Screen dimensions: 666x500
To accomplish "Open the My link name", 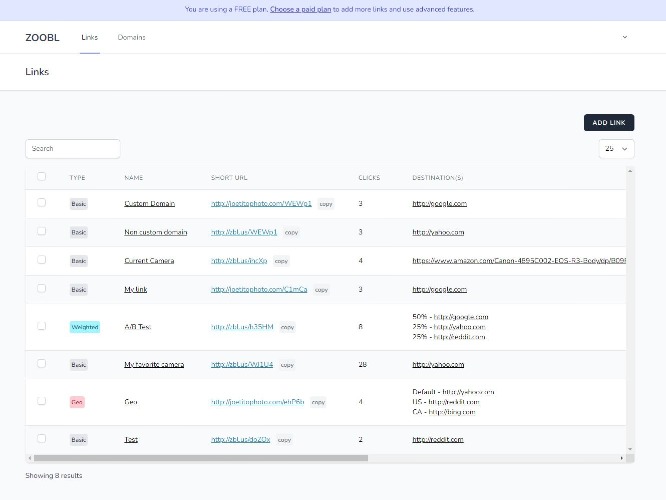I will [135, 289].
